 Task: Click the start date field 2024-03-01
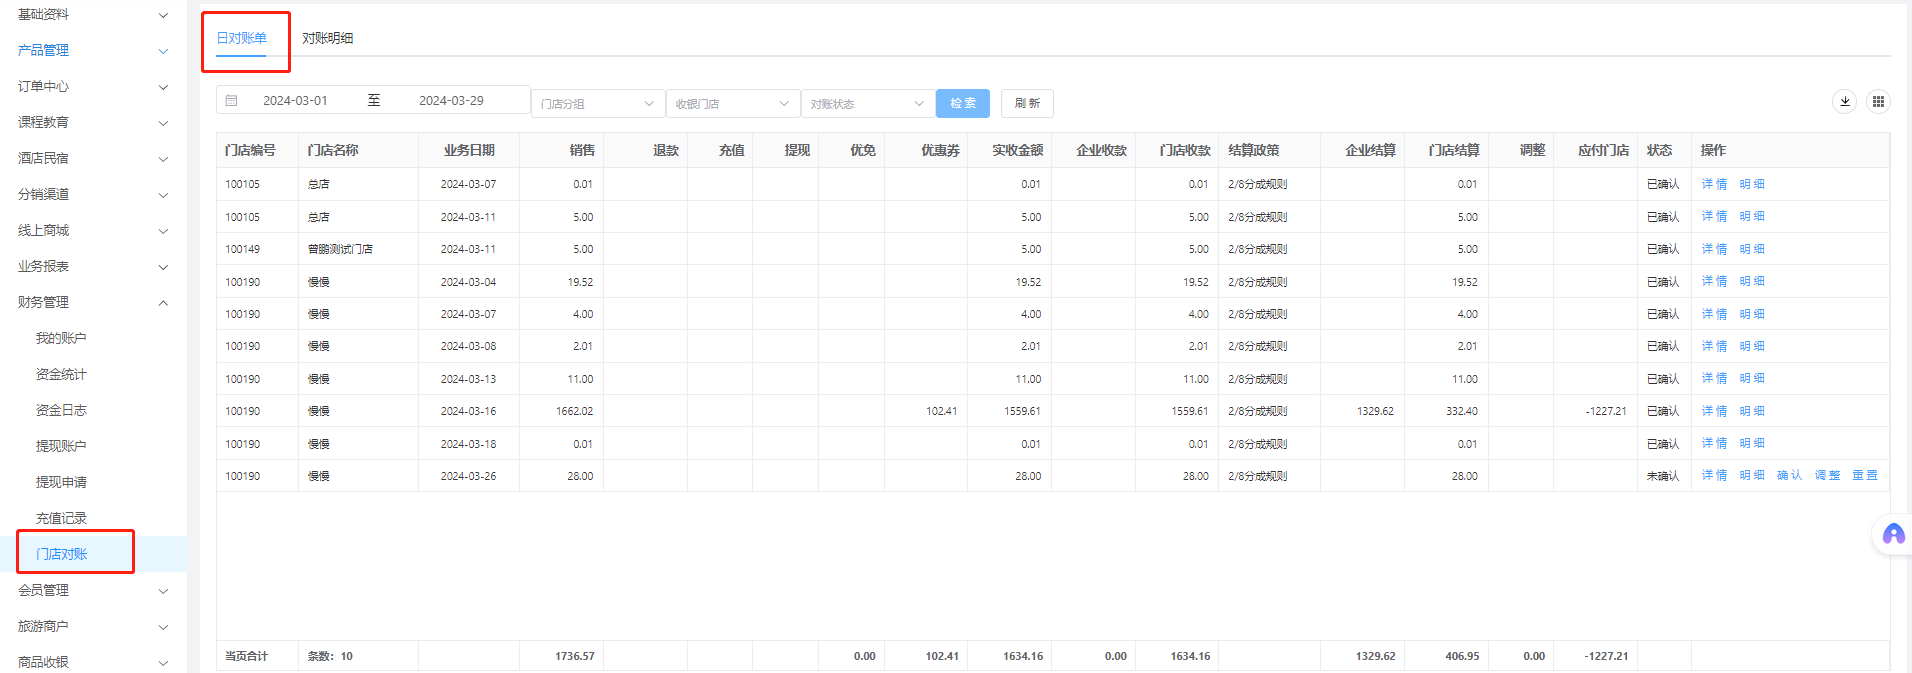pos(295,101)
